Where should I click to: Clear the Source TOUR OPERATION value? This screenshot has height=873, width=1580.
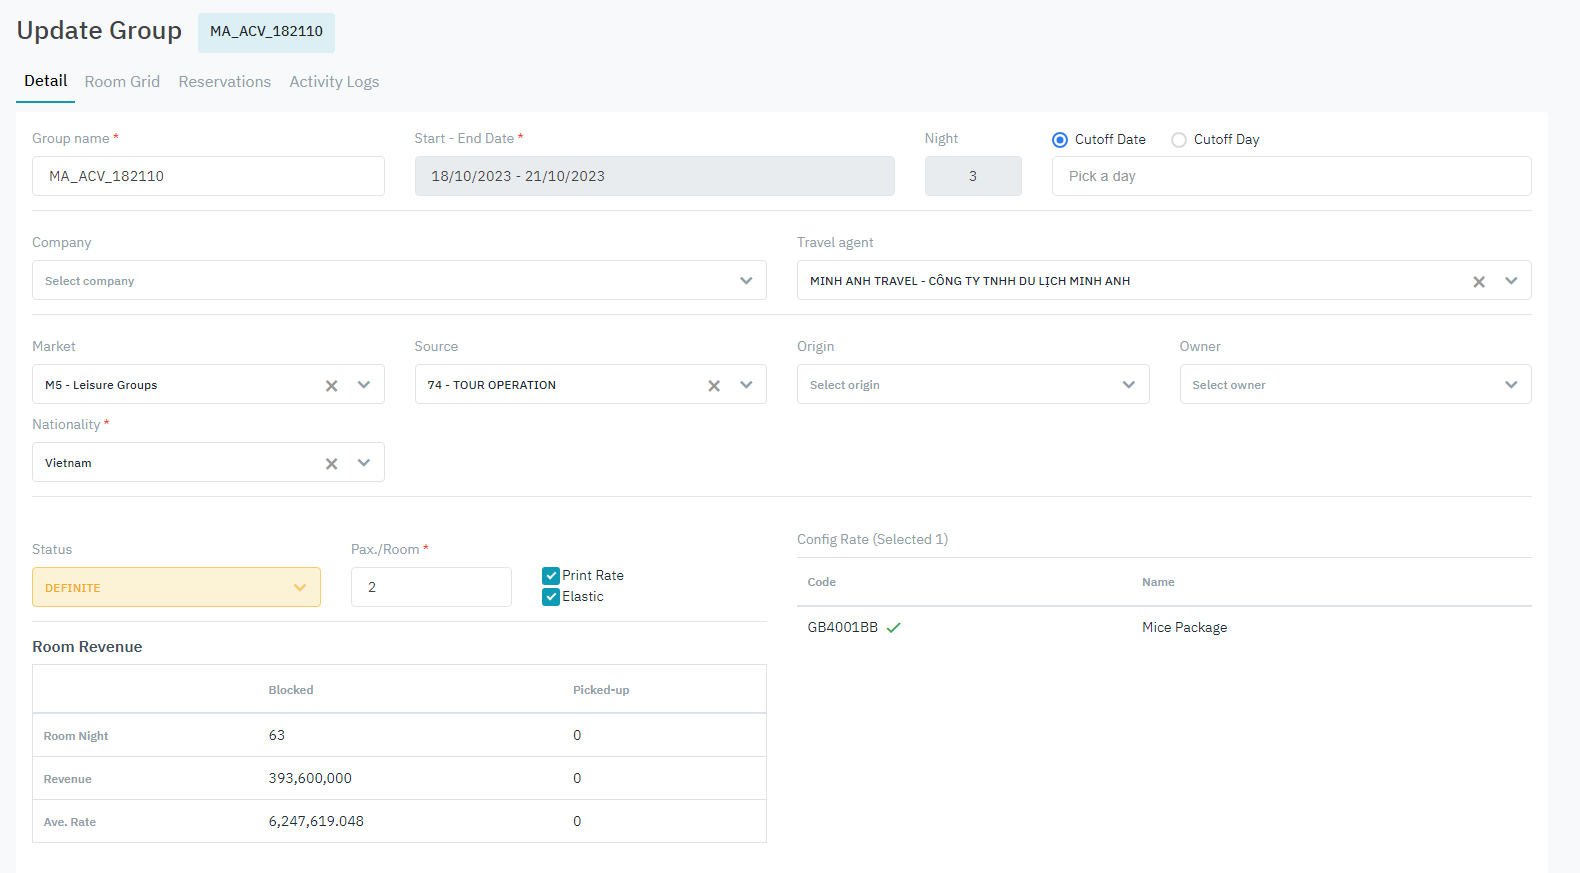pyautogui.click(x=713, y=386)
